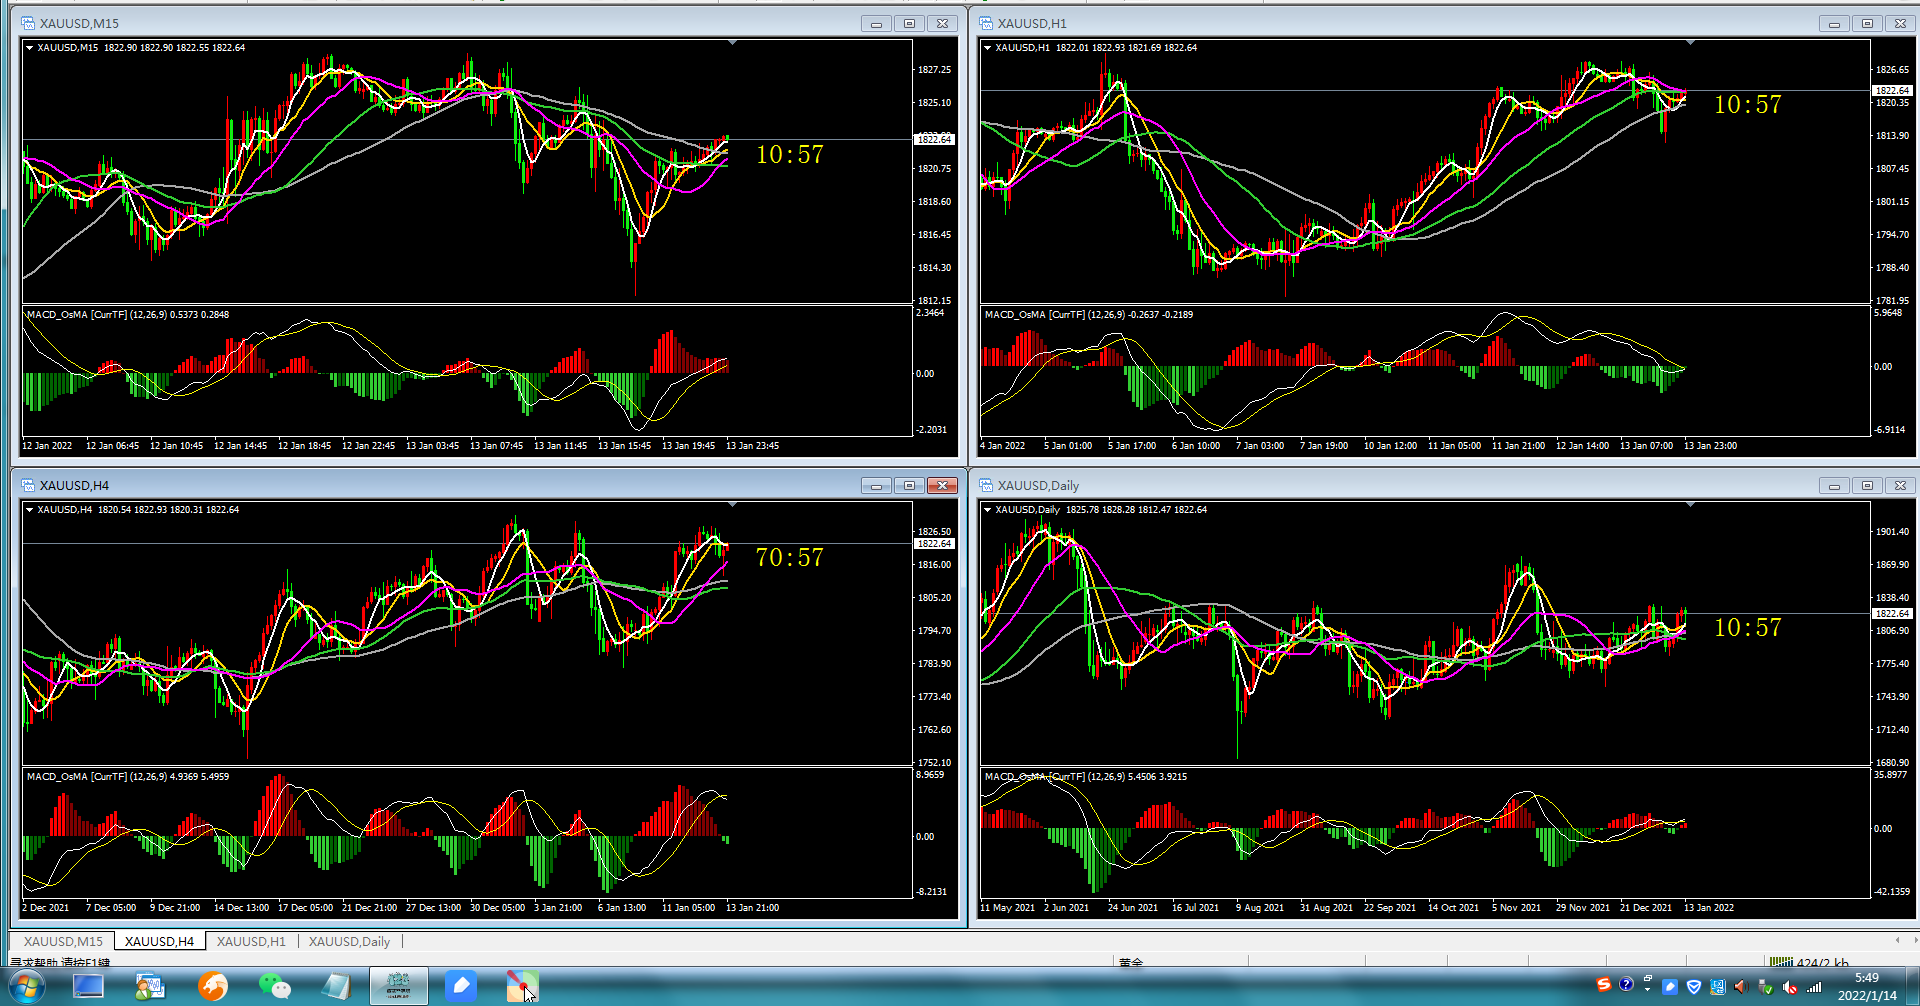
Task: Open the notepad icon on the taskbar
Action: [336, 986]
